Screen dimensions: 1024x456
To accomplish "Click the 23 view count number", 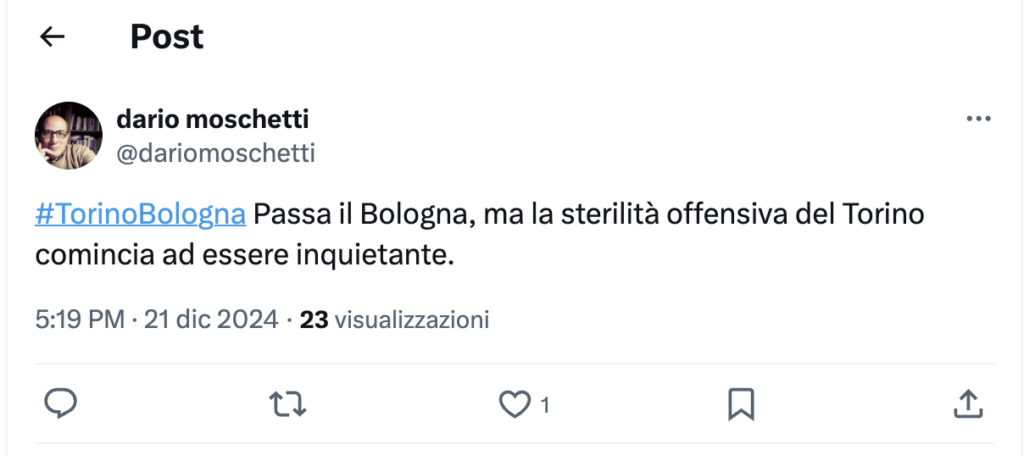I will click(314, 320).
